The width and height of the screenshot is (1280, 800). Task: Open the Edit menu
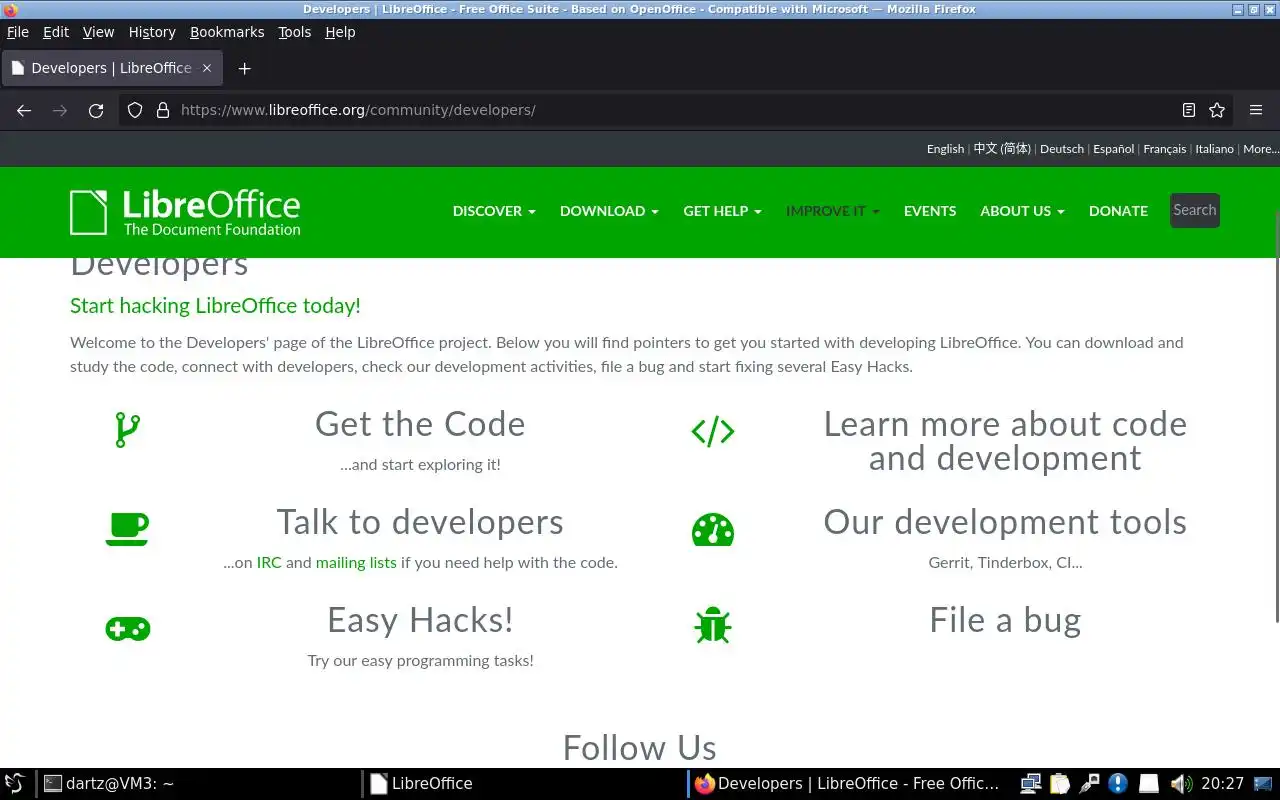point(56,32)
